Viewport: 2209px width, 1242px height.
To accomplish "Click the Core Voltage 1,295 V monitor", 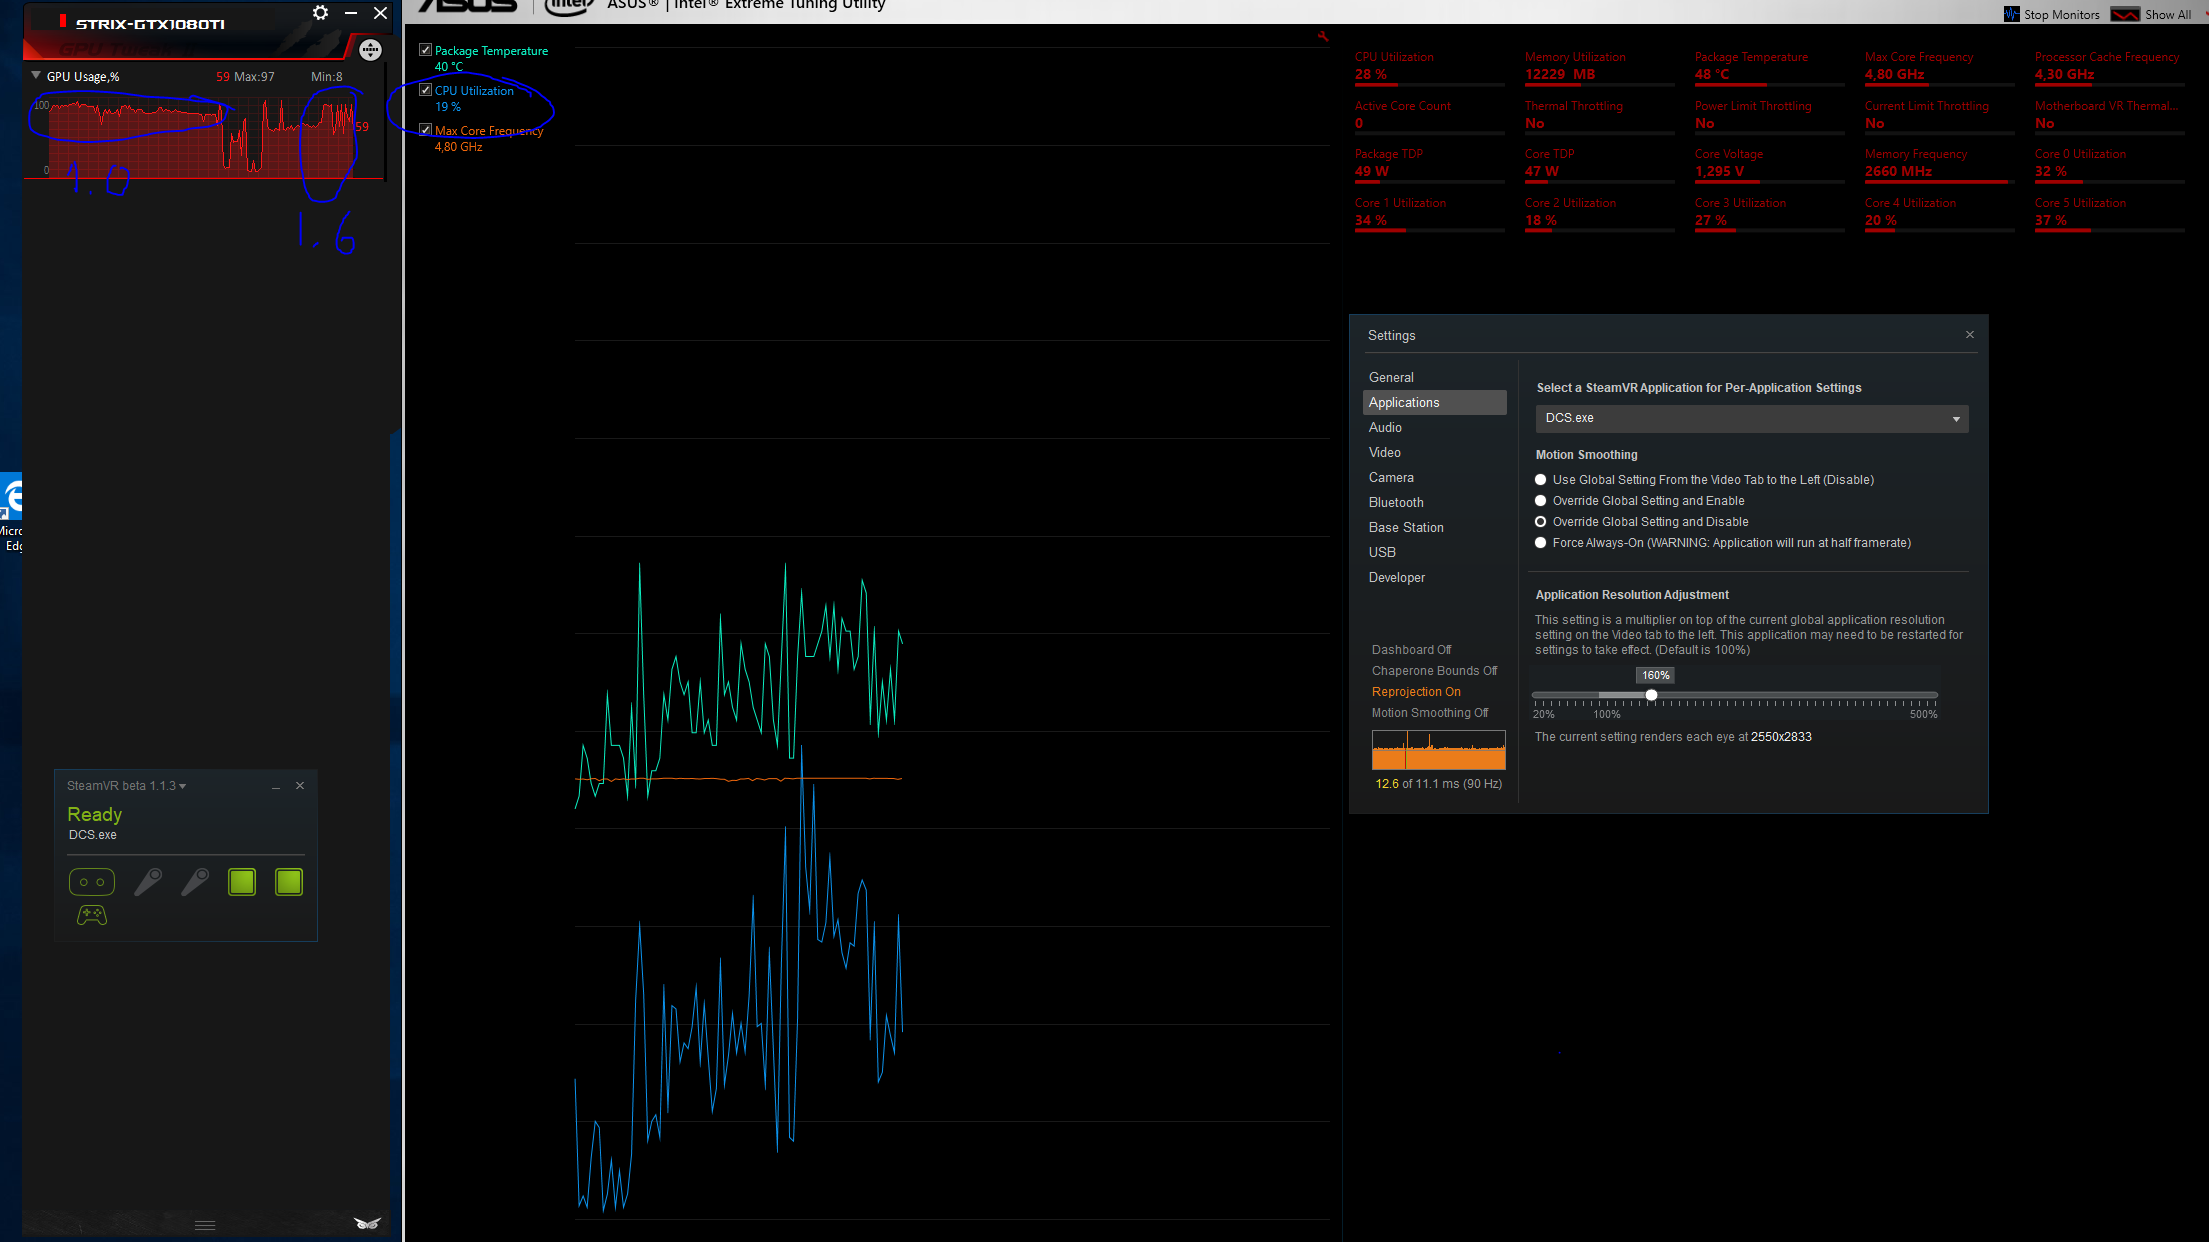I will point(1769,164).
